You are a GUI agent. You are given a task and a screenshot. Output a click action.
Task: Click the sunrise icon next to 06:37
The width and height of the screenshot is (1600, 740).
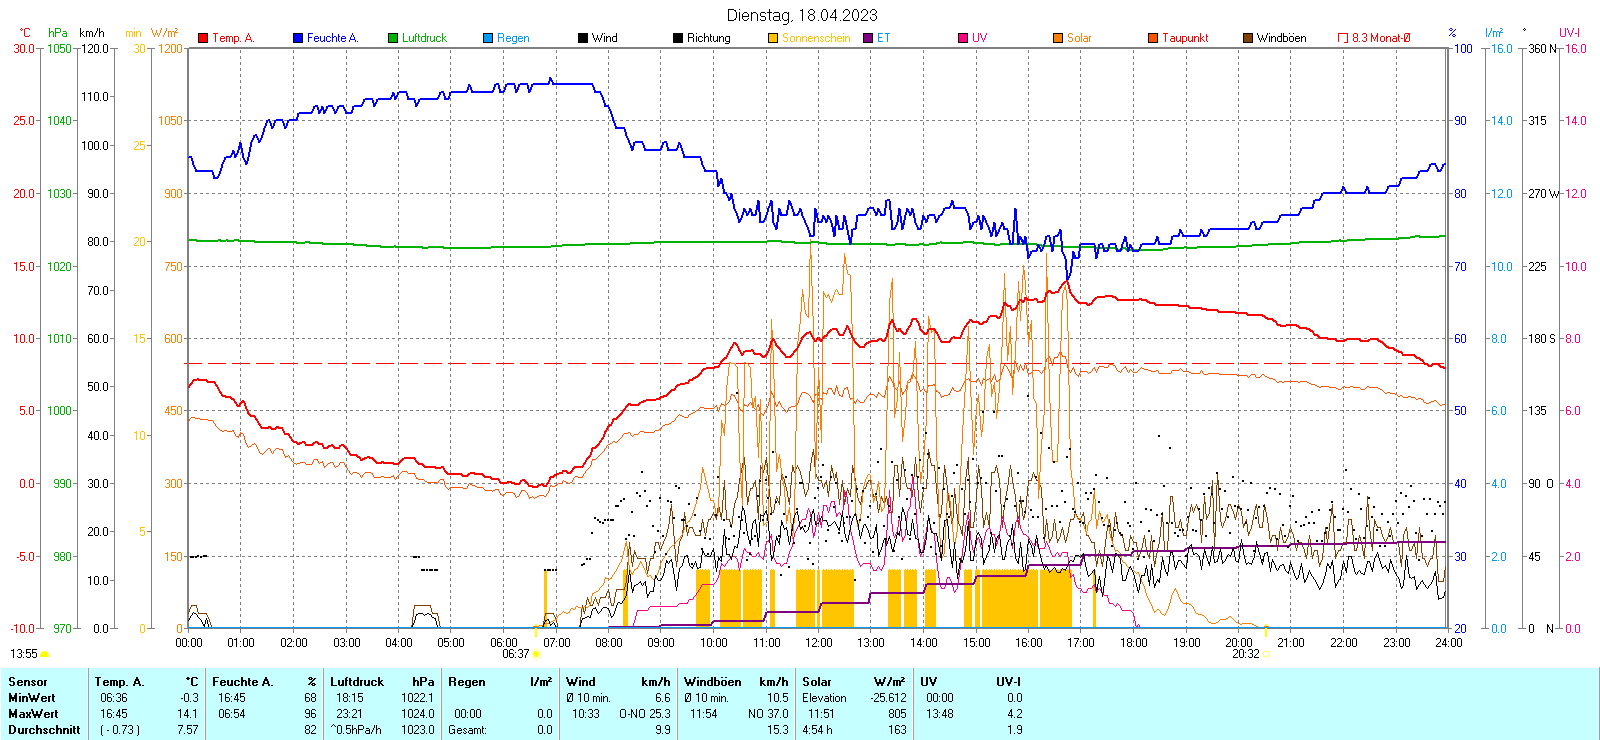pyautogui.click(x=537, y=654)
